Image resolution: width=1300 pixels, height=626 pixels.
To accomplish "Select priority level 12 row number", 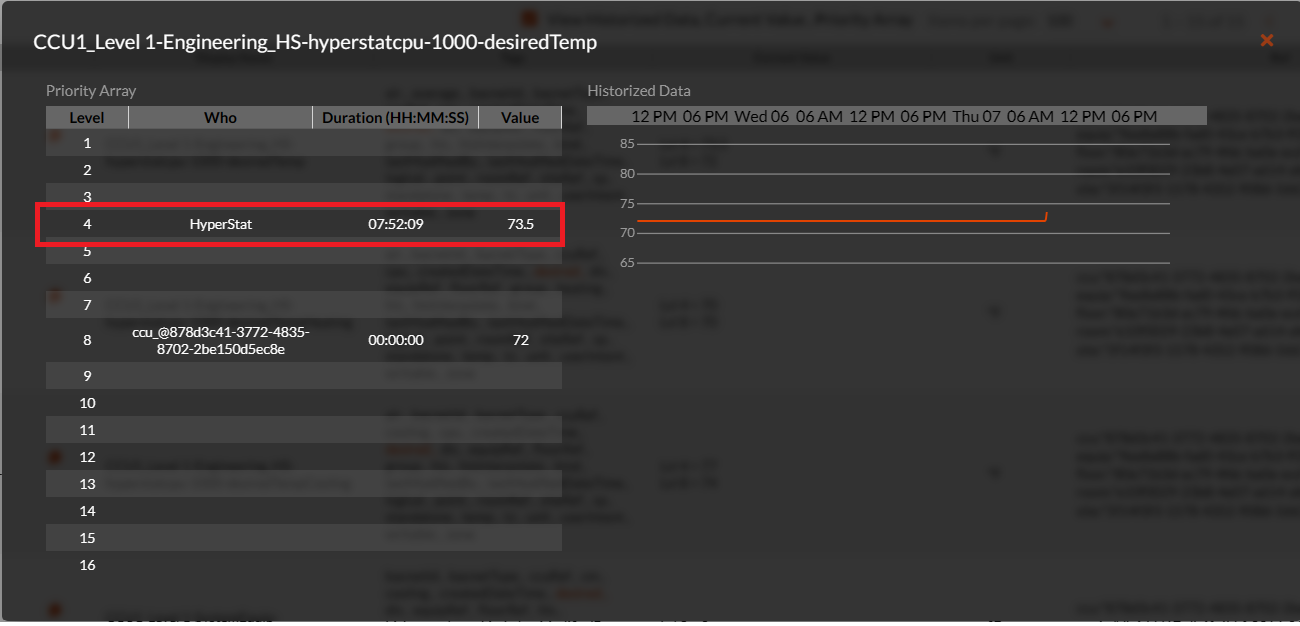I will point(87,457).
